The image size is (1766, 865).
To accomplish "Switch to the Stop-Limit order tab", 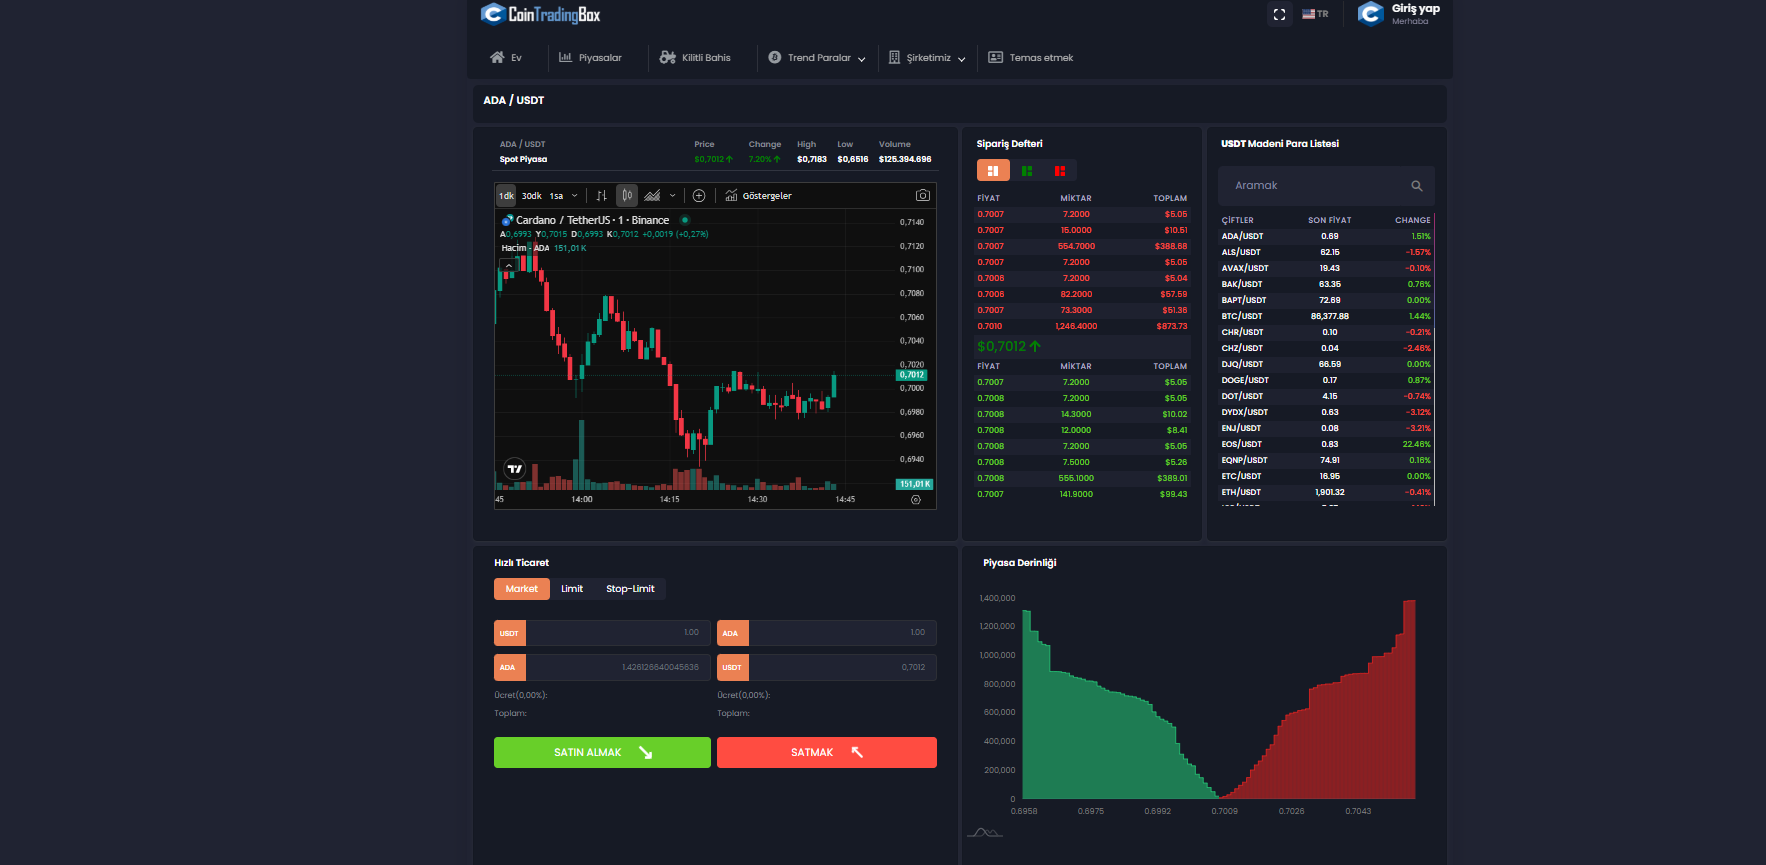I will point(630,589).
